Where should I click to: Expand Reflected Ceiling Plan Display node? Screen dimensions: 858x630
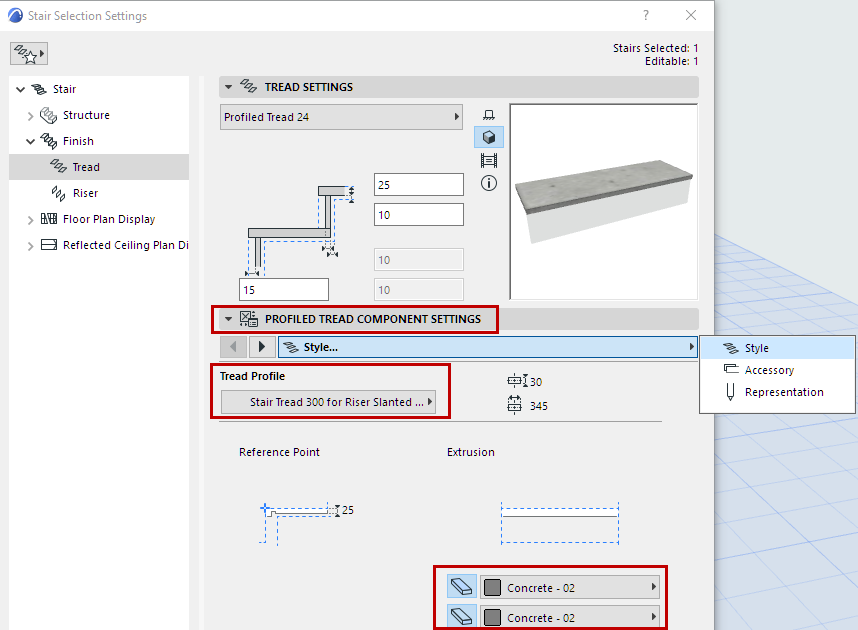[x=31, y=246]
